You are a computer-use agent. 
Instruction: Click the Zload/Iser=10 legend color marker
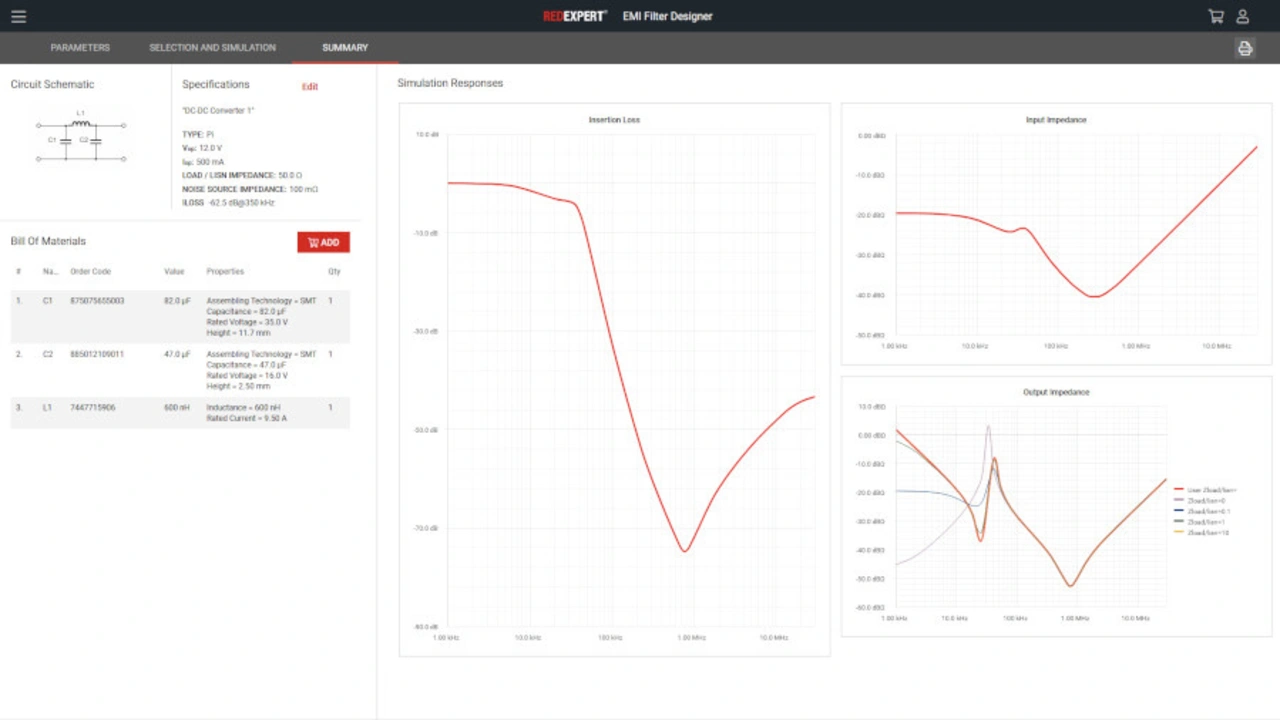pos(1179,533)
